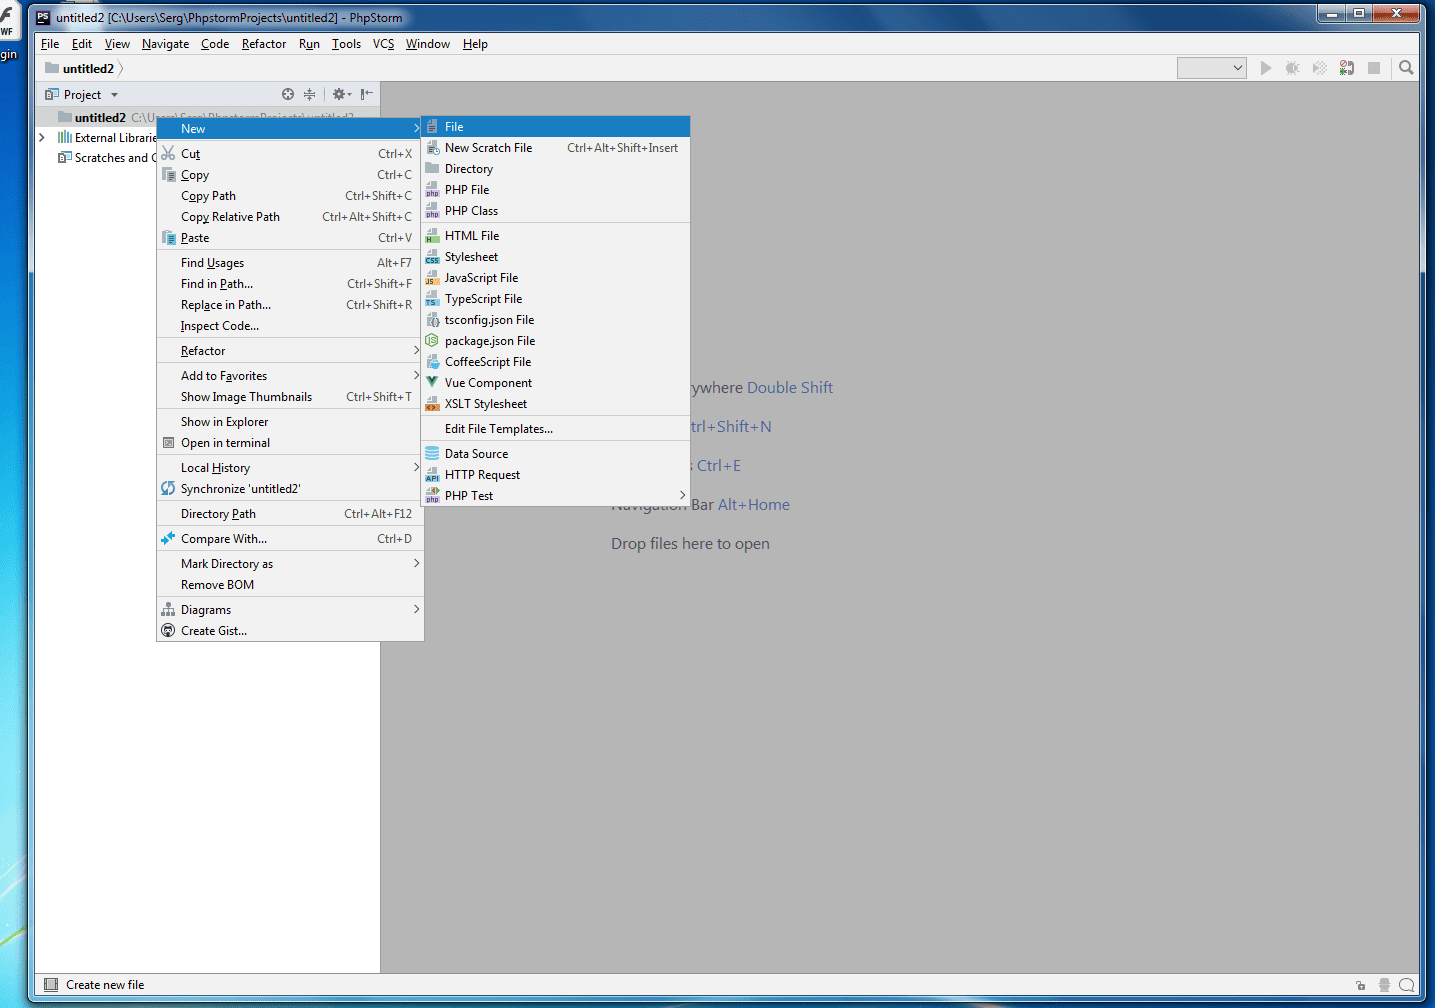
Task: Choose Inspect Code... from context menu
Action: point(290,326)
